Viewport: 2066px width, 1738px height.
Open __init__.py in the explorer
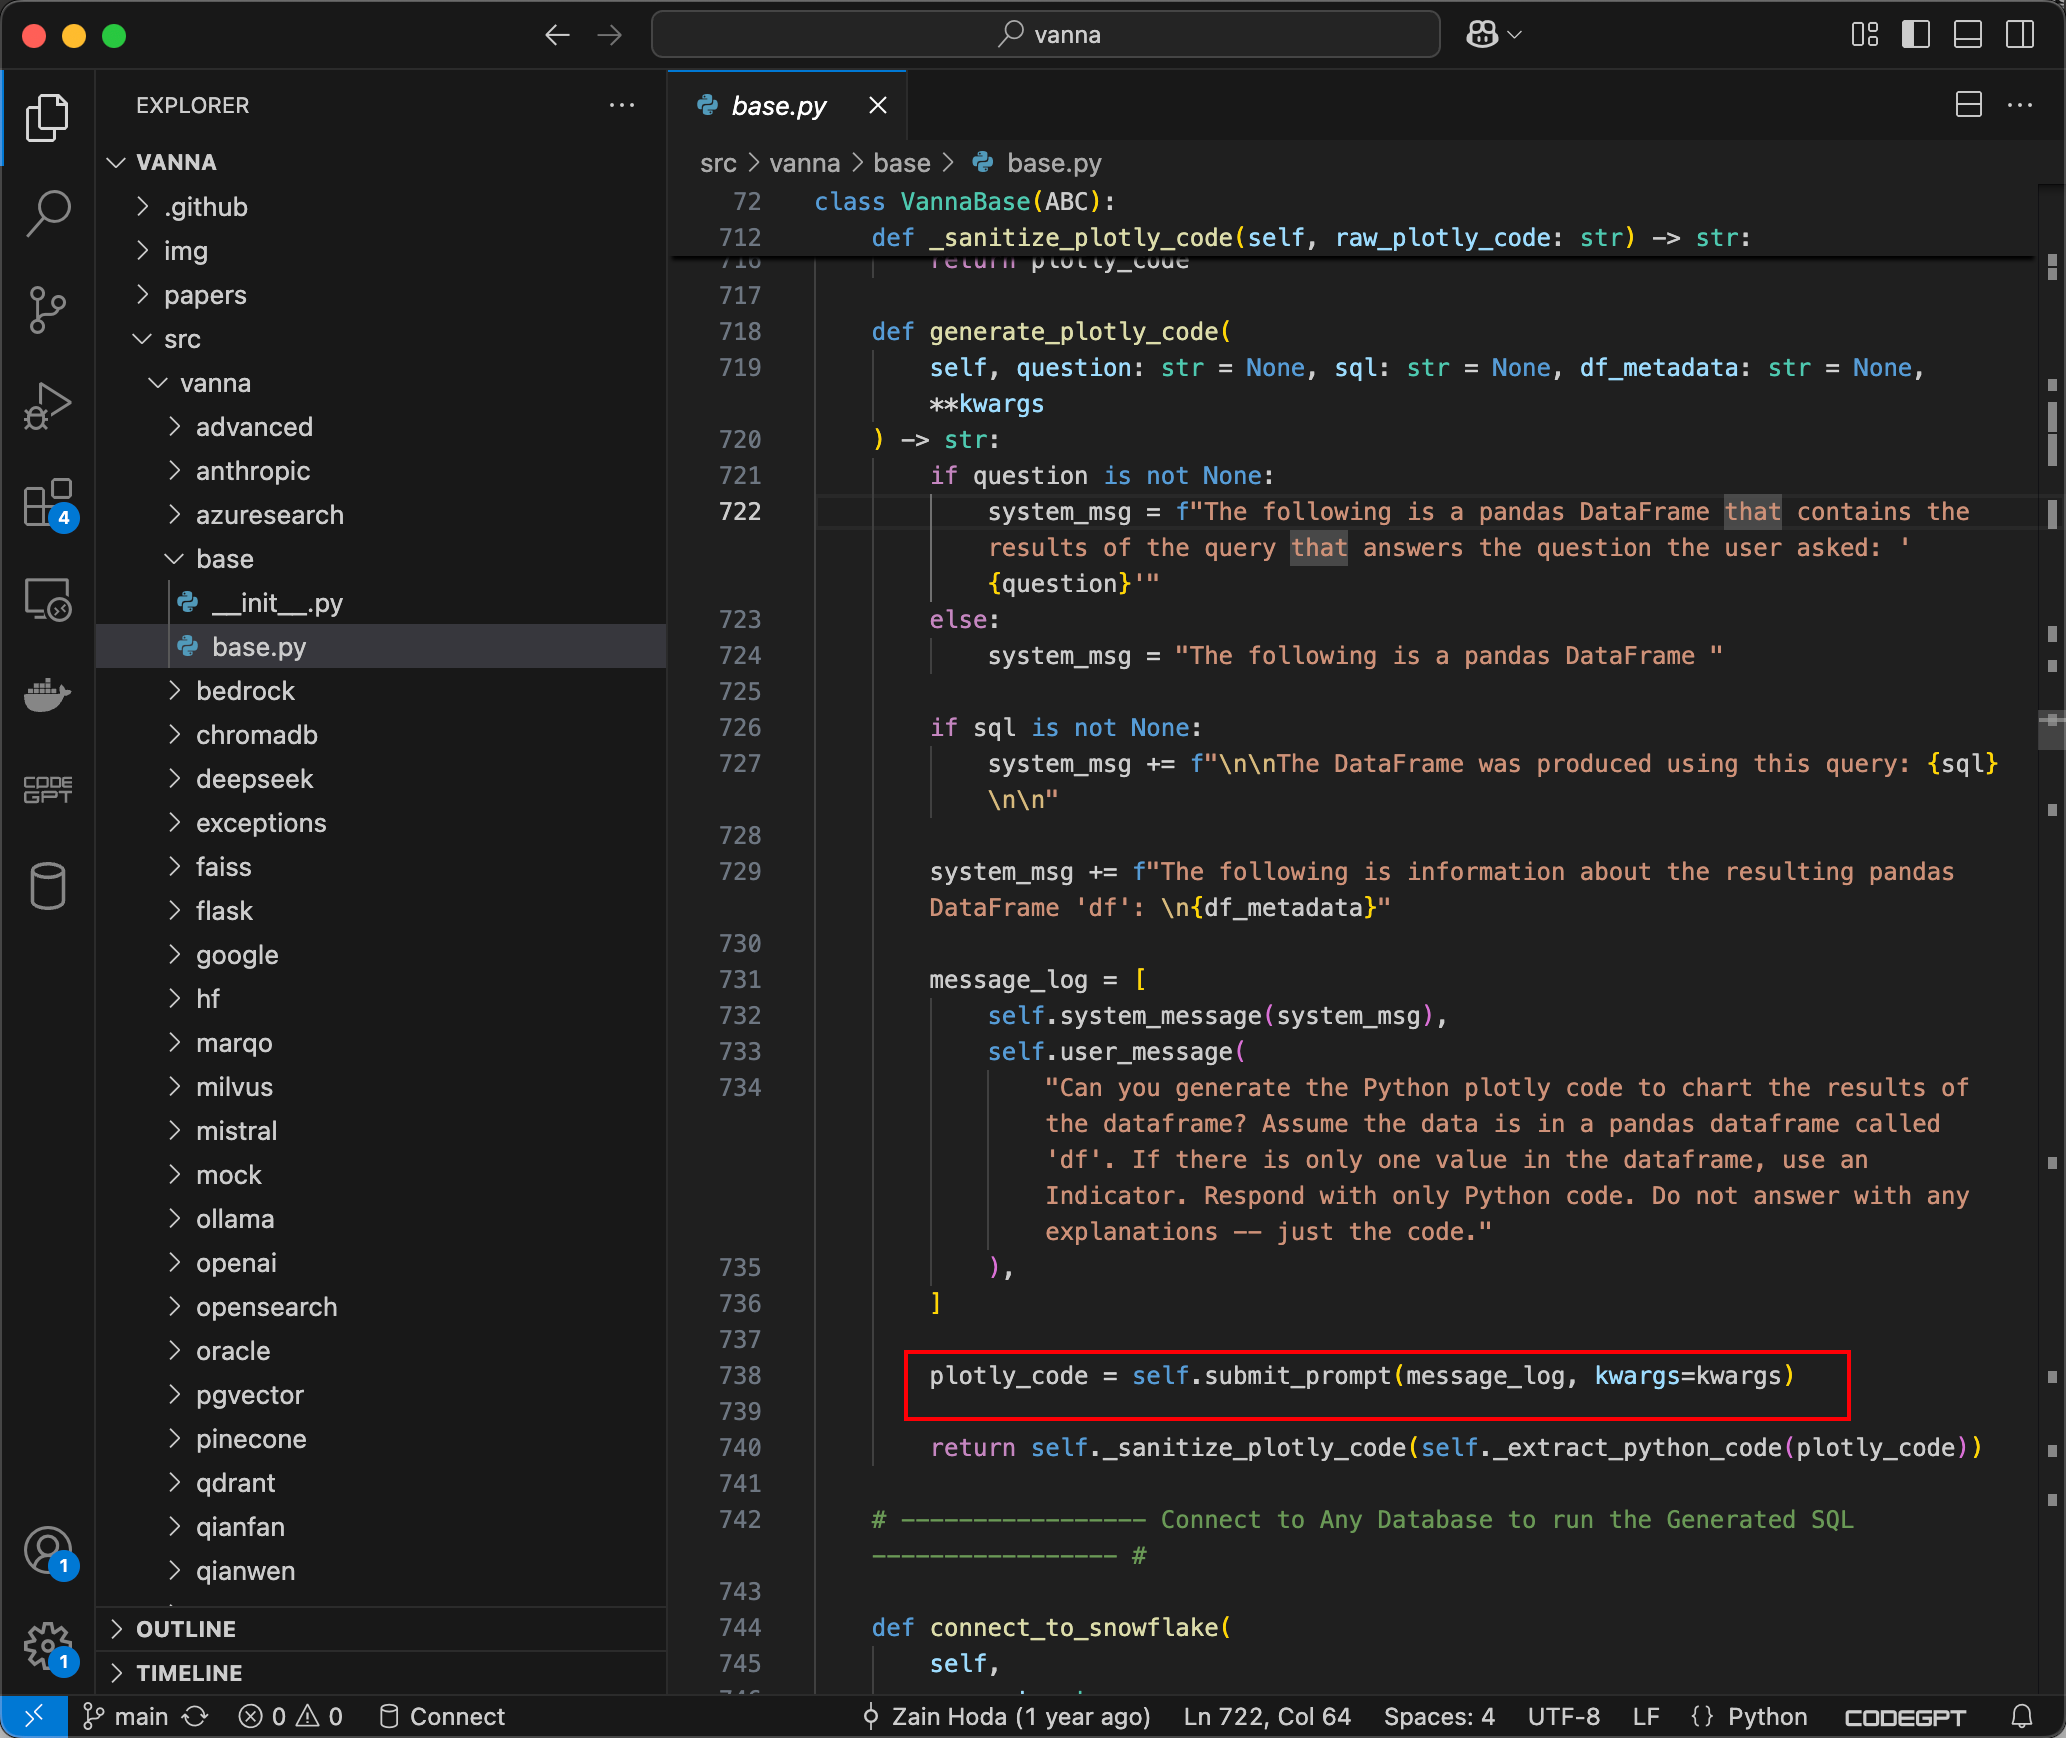pos(276,603)
